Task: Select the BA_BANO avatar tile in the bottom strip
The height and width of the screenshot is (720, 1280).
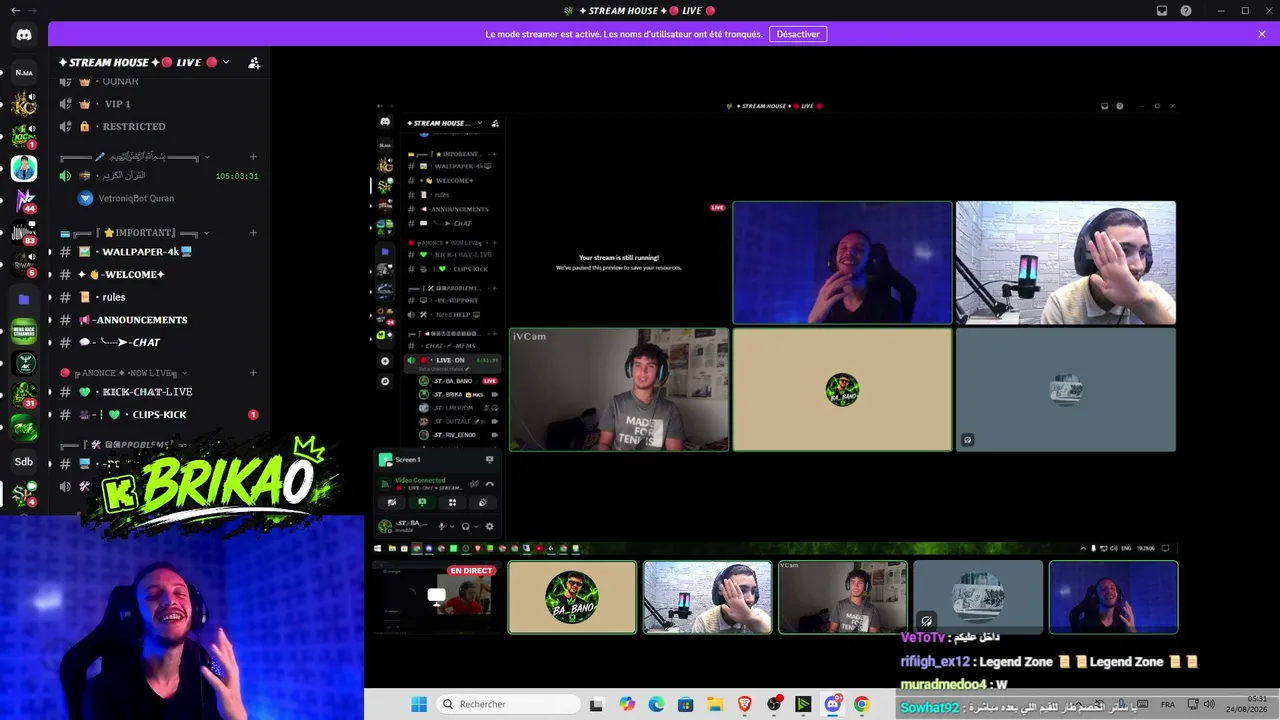Action: (x=572, y=597)
